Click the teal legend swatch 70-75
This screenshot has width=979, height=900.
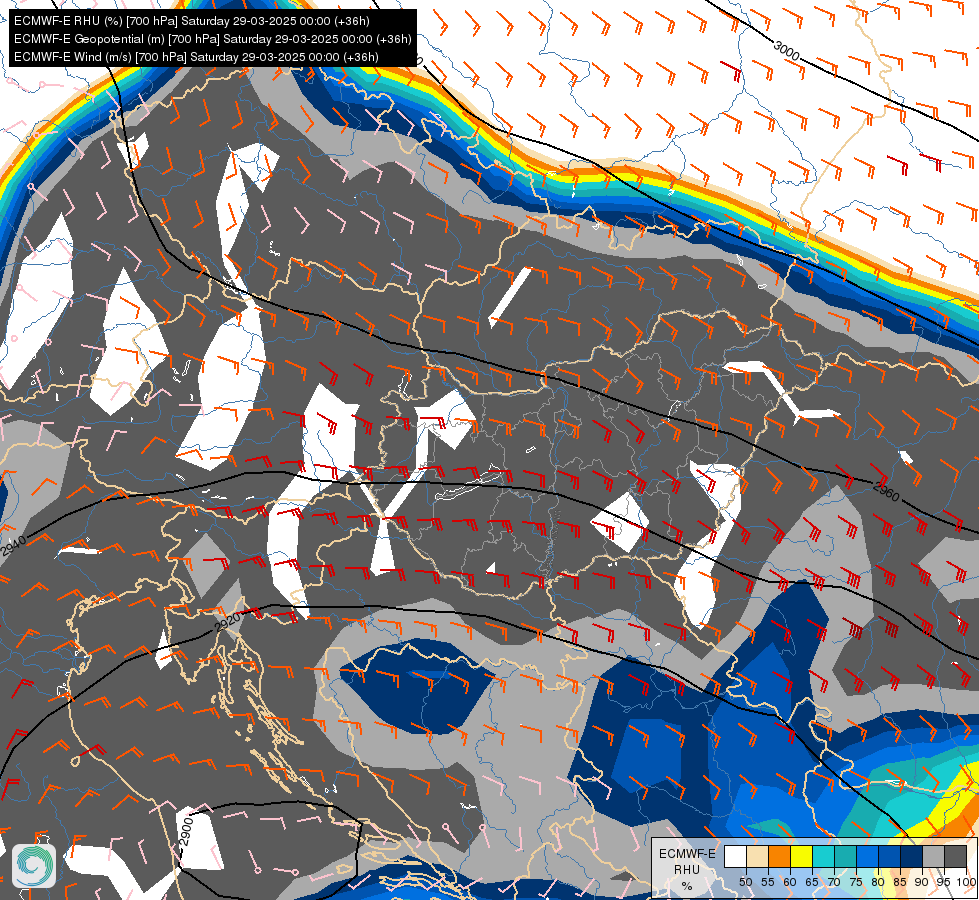(x=845, y=857)
